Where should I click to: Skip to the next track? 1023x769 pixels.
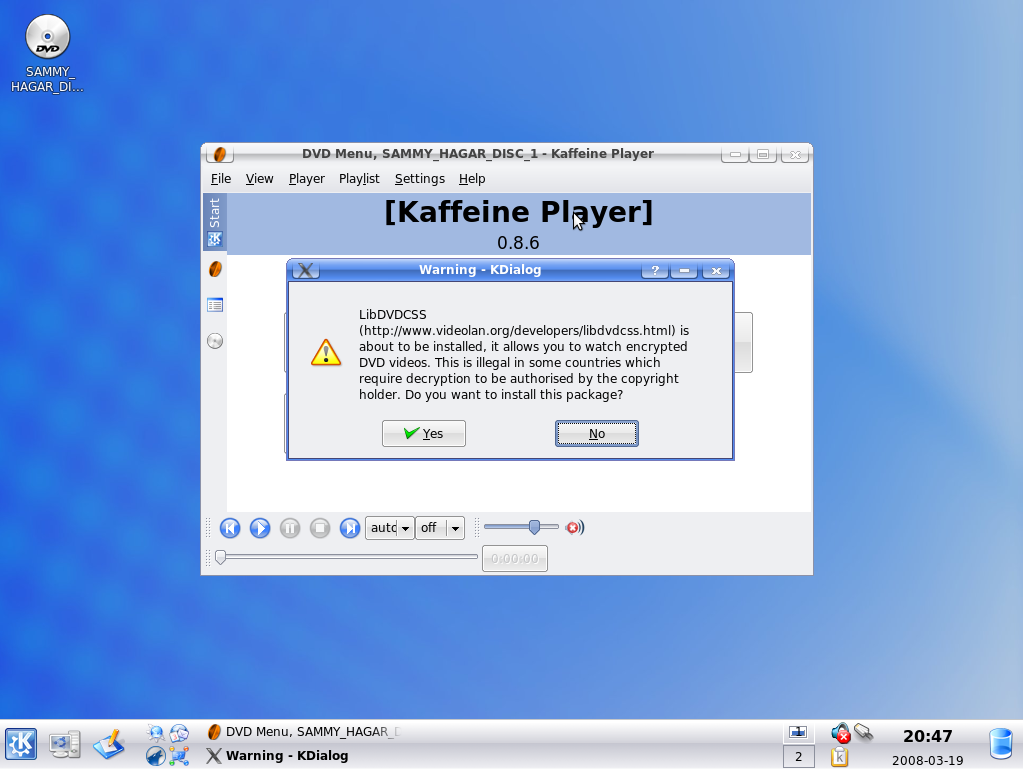click(x=350, y=528)
